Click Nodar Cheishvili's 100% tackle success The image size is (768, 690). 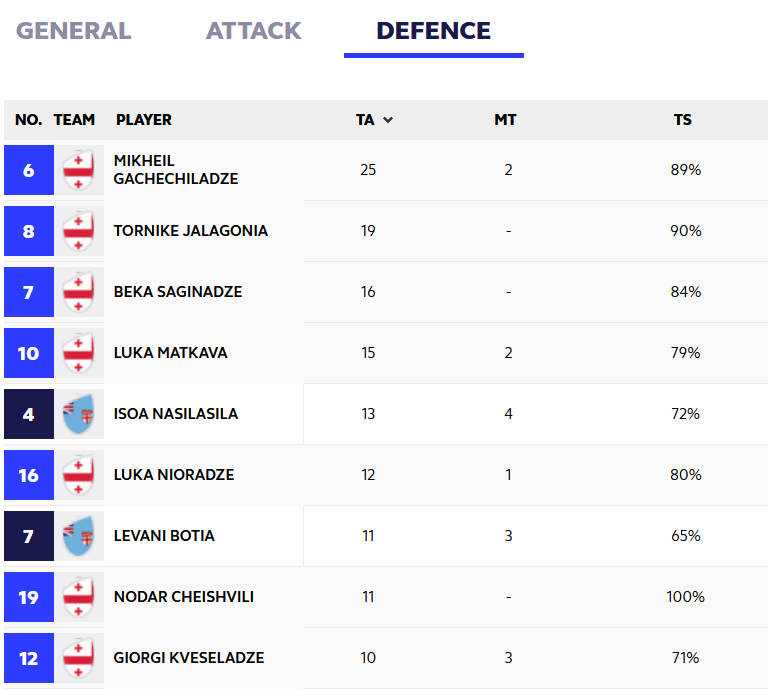[x=686, y=597]
